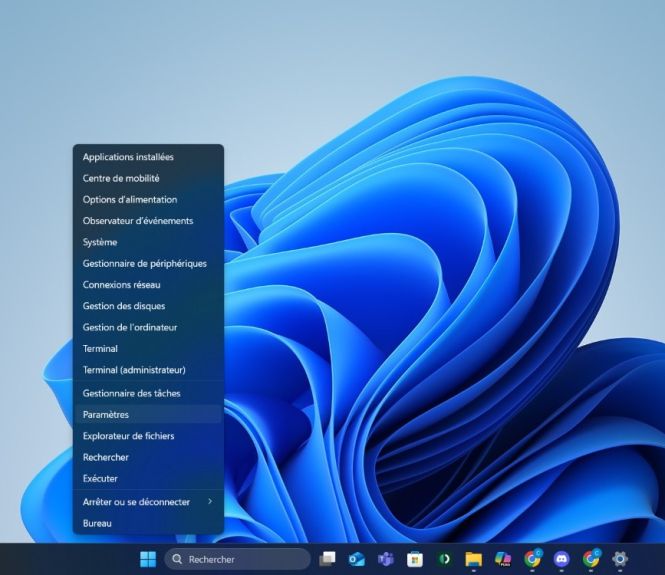Select the highlighted Paramètres entry
Screen dimensions: 665x575
(148, 414)
